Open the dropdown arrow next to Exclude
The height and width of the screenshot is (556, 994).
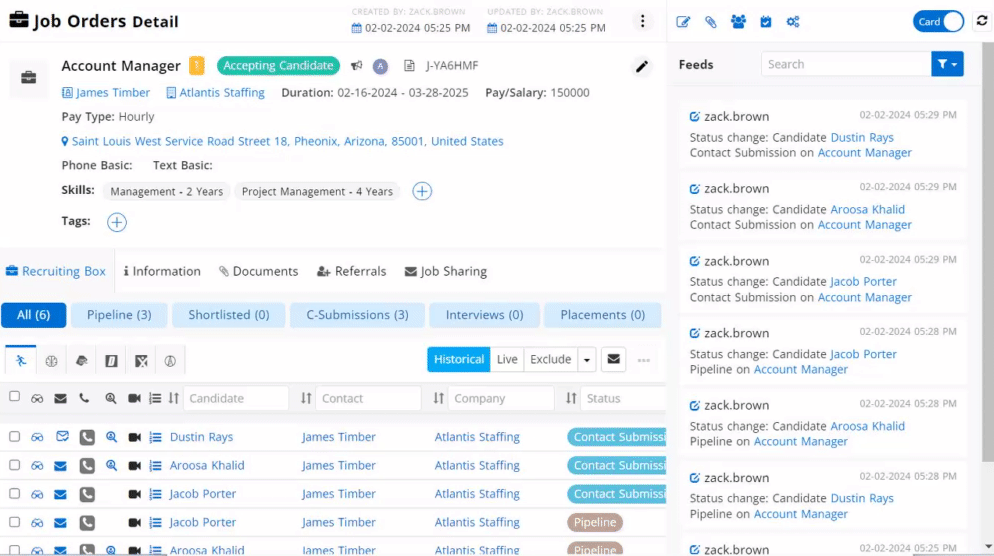[x=586, y=359]
